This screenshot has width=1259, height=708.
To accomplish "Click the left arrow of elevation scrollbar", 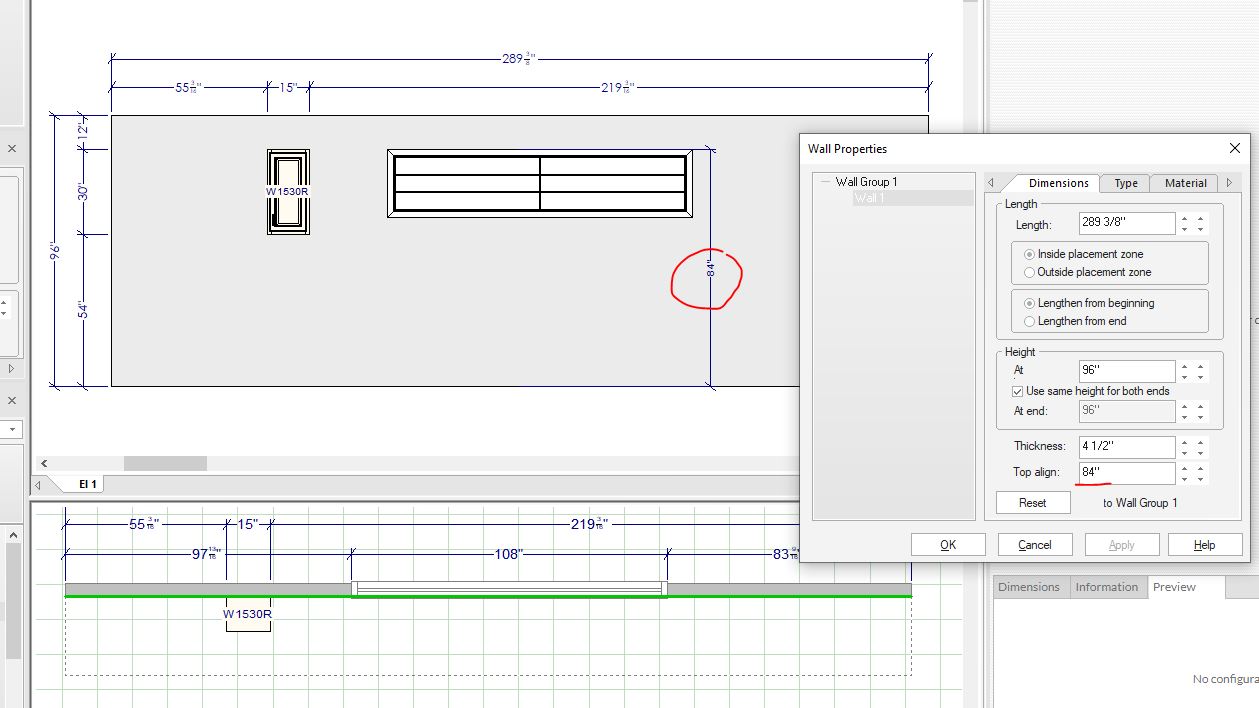I will coord(44,464).
